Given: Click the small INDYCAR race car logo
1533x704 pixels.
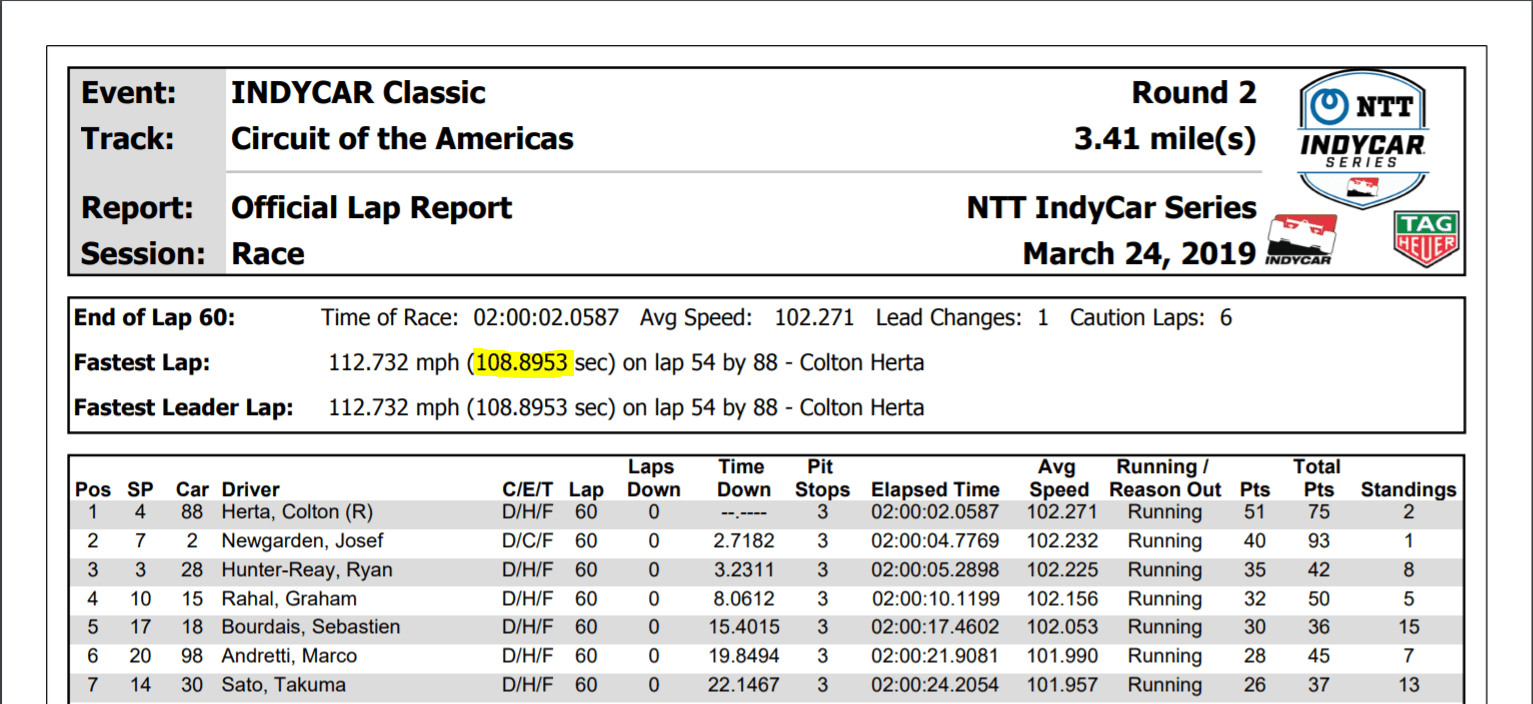Looking at the screenshot, I should coord(1299,240).
